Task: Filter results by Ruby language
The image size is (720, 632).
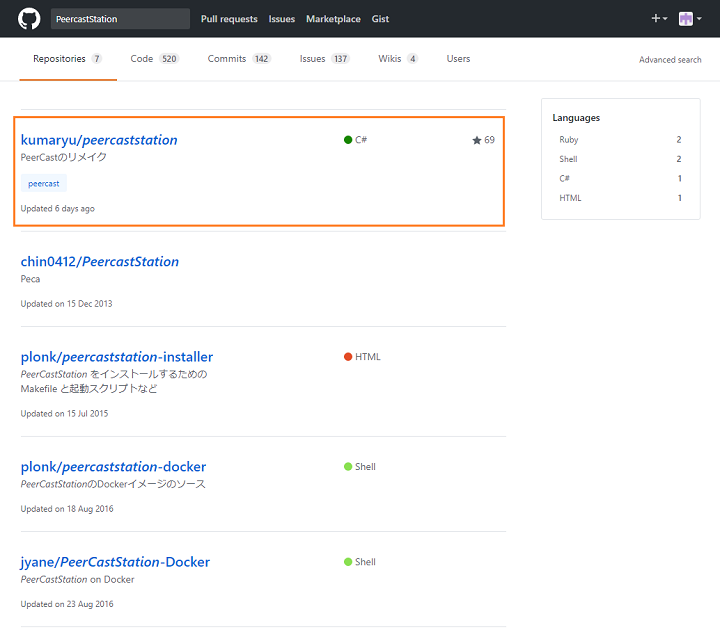Action: (x=620, y=140)
